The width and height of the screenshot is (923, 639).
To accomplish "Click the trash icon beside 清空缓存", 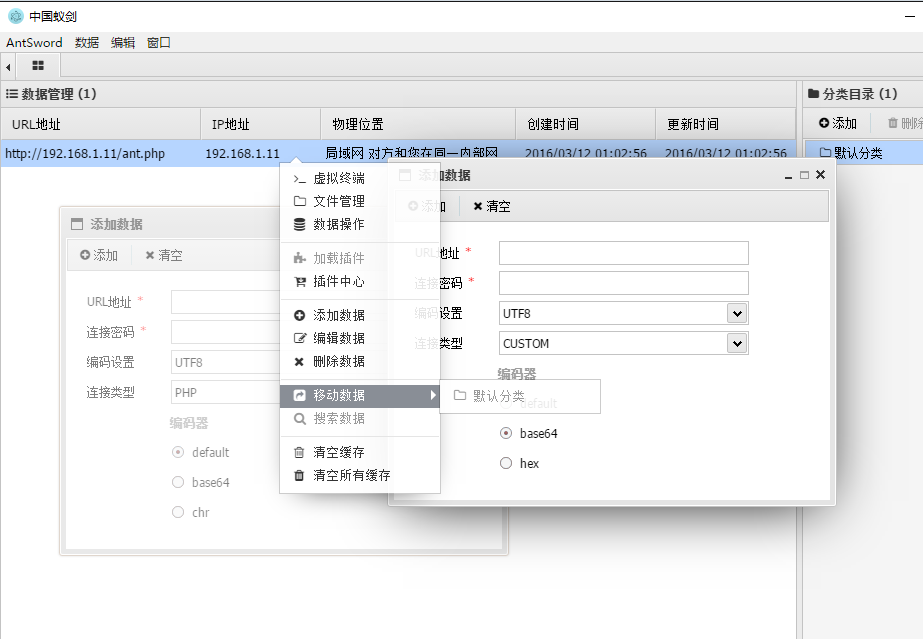I will click(x=299, y=452).
